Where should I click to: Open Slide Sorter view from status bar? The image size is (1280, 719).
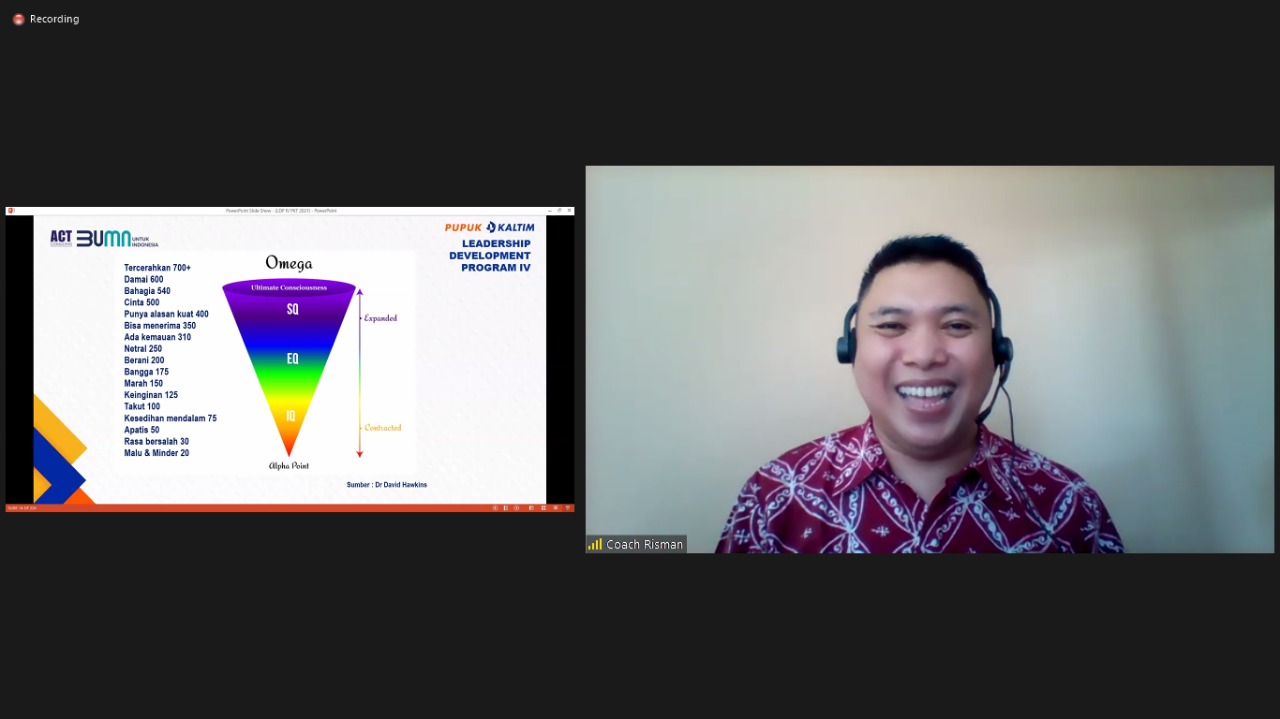(543, 508)
